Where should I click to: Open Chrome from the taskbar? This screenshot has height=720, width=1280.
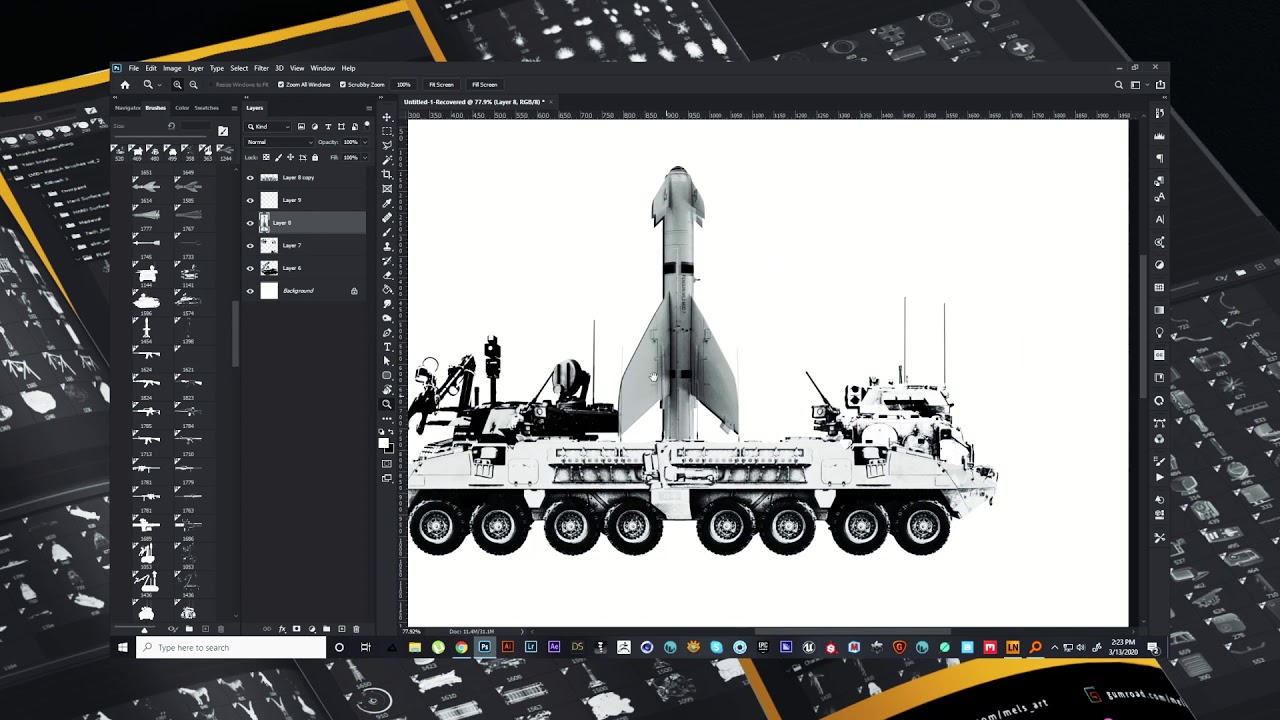(461, 648)
